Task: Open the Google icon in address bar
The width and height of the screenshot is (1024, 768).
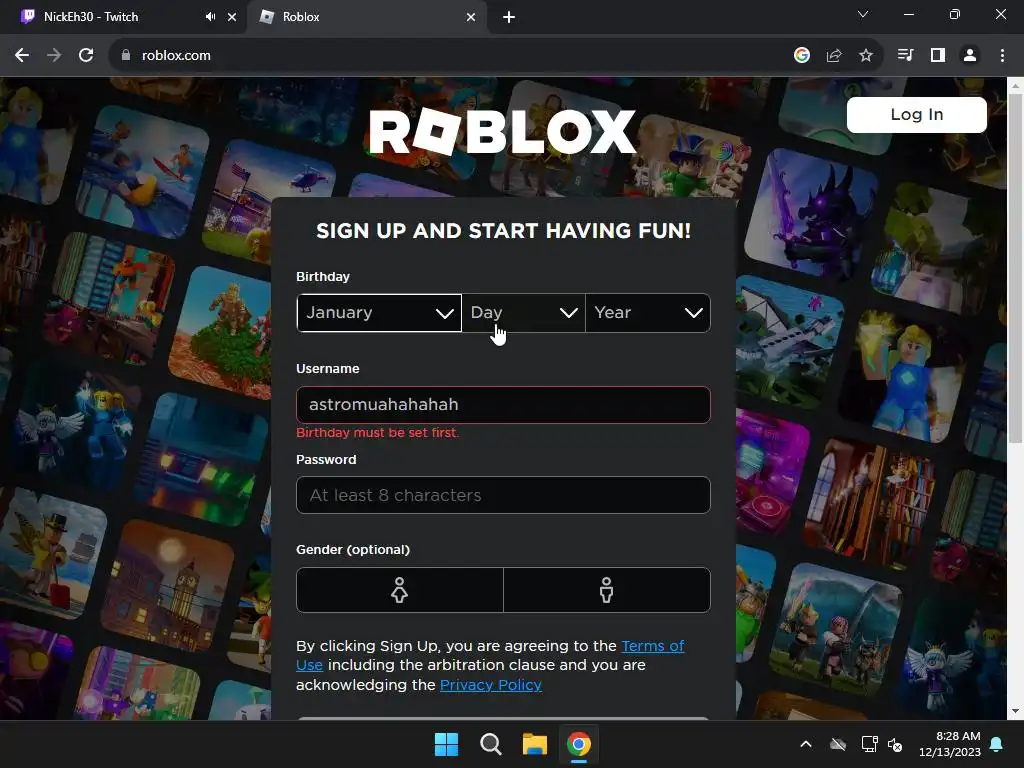Action: click(x=801, y=56)
